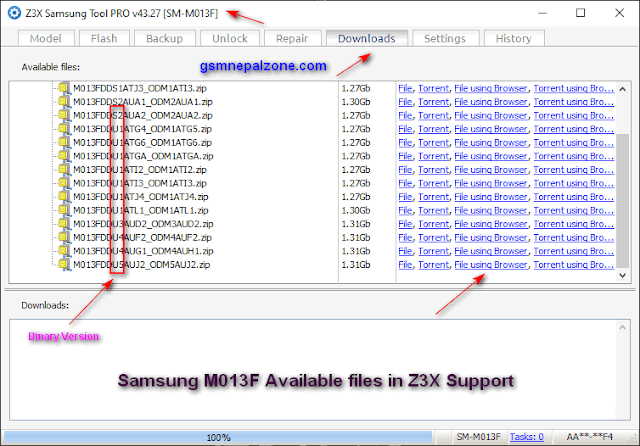This screenshot has height=446, width=640.
Task: Minimize the Z3X window
Action: pyautogui.click(x=542, y=13)
